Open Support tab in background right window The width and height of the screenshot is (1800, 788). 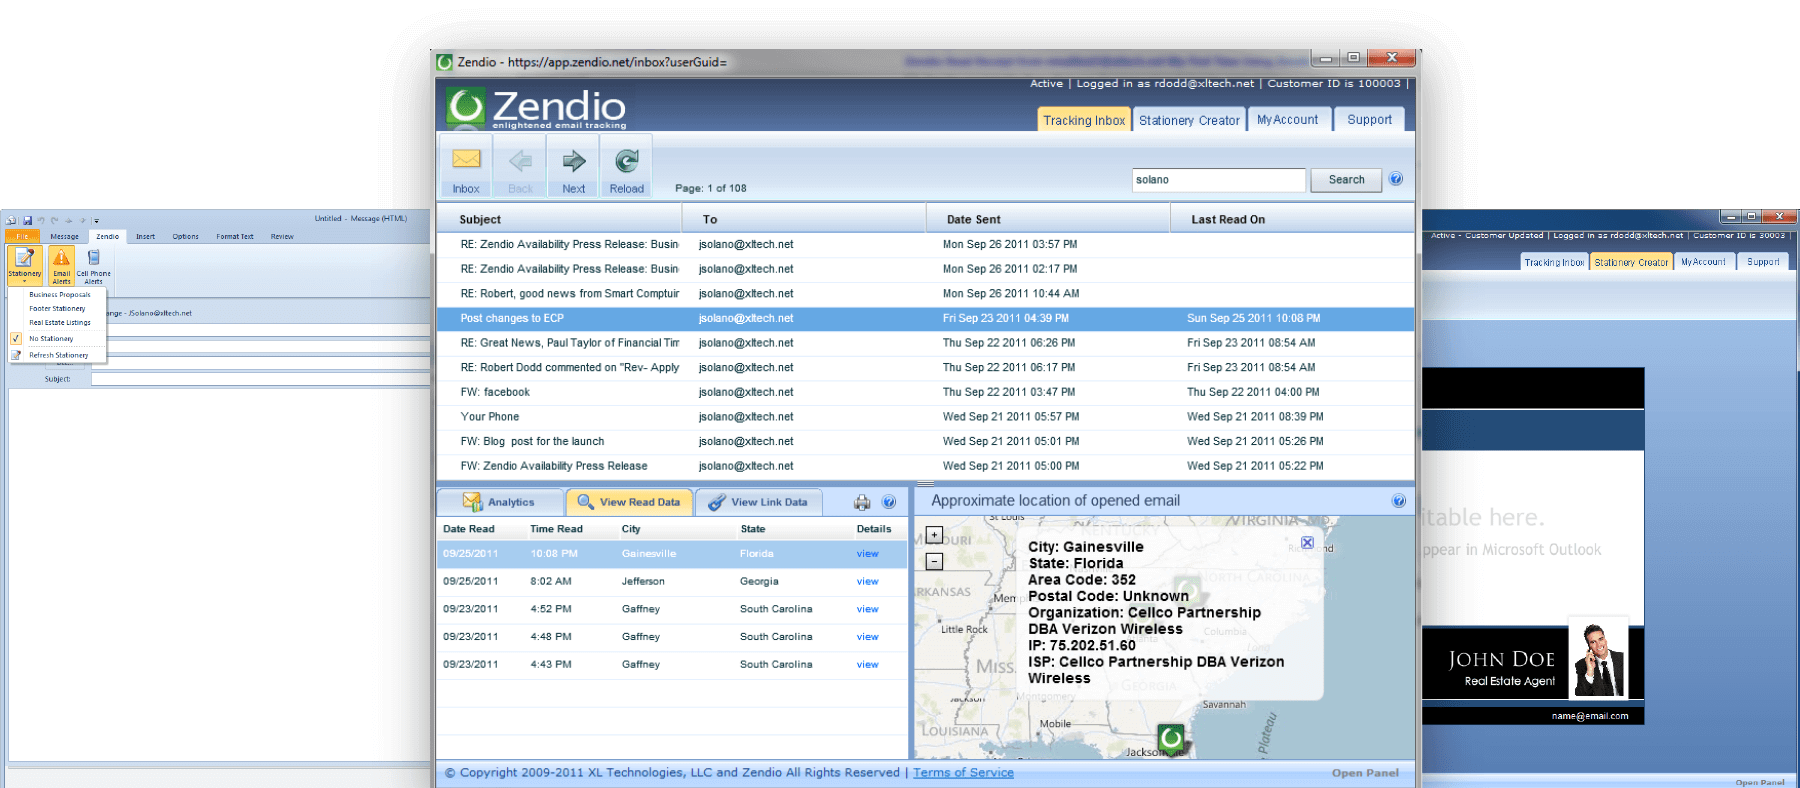coord(1763,262)
